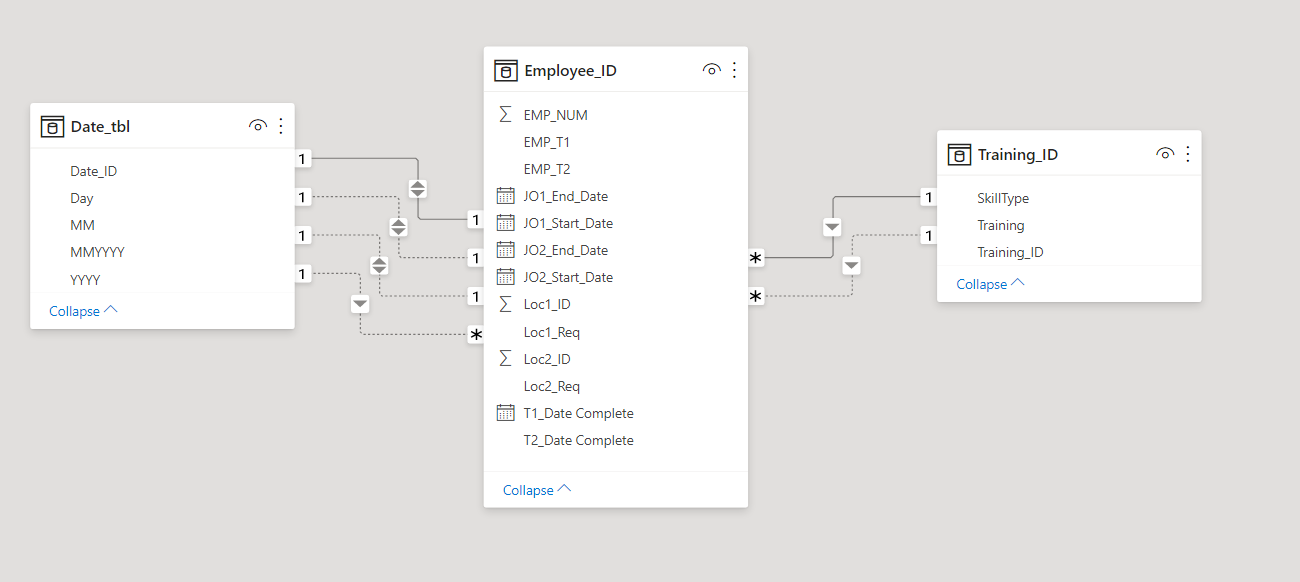This screenshot has height=582, width=1300.
Task: Click the sigma icon beside EMP_NUM
Action: [x=505, y=115]
